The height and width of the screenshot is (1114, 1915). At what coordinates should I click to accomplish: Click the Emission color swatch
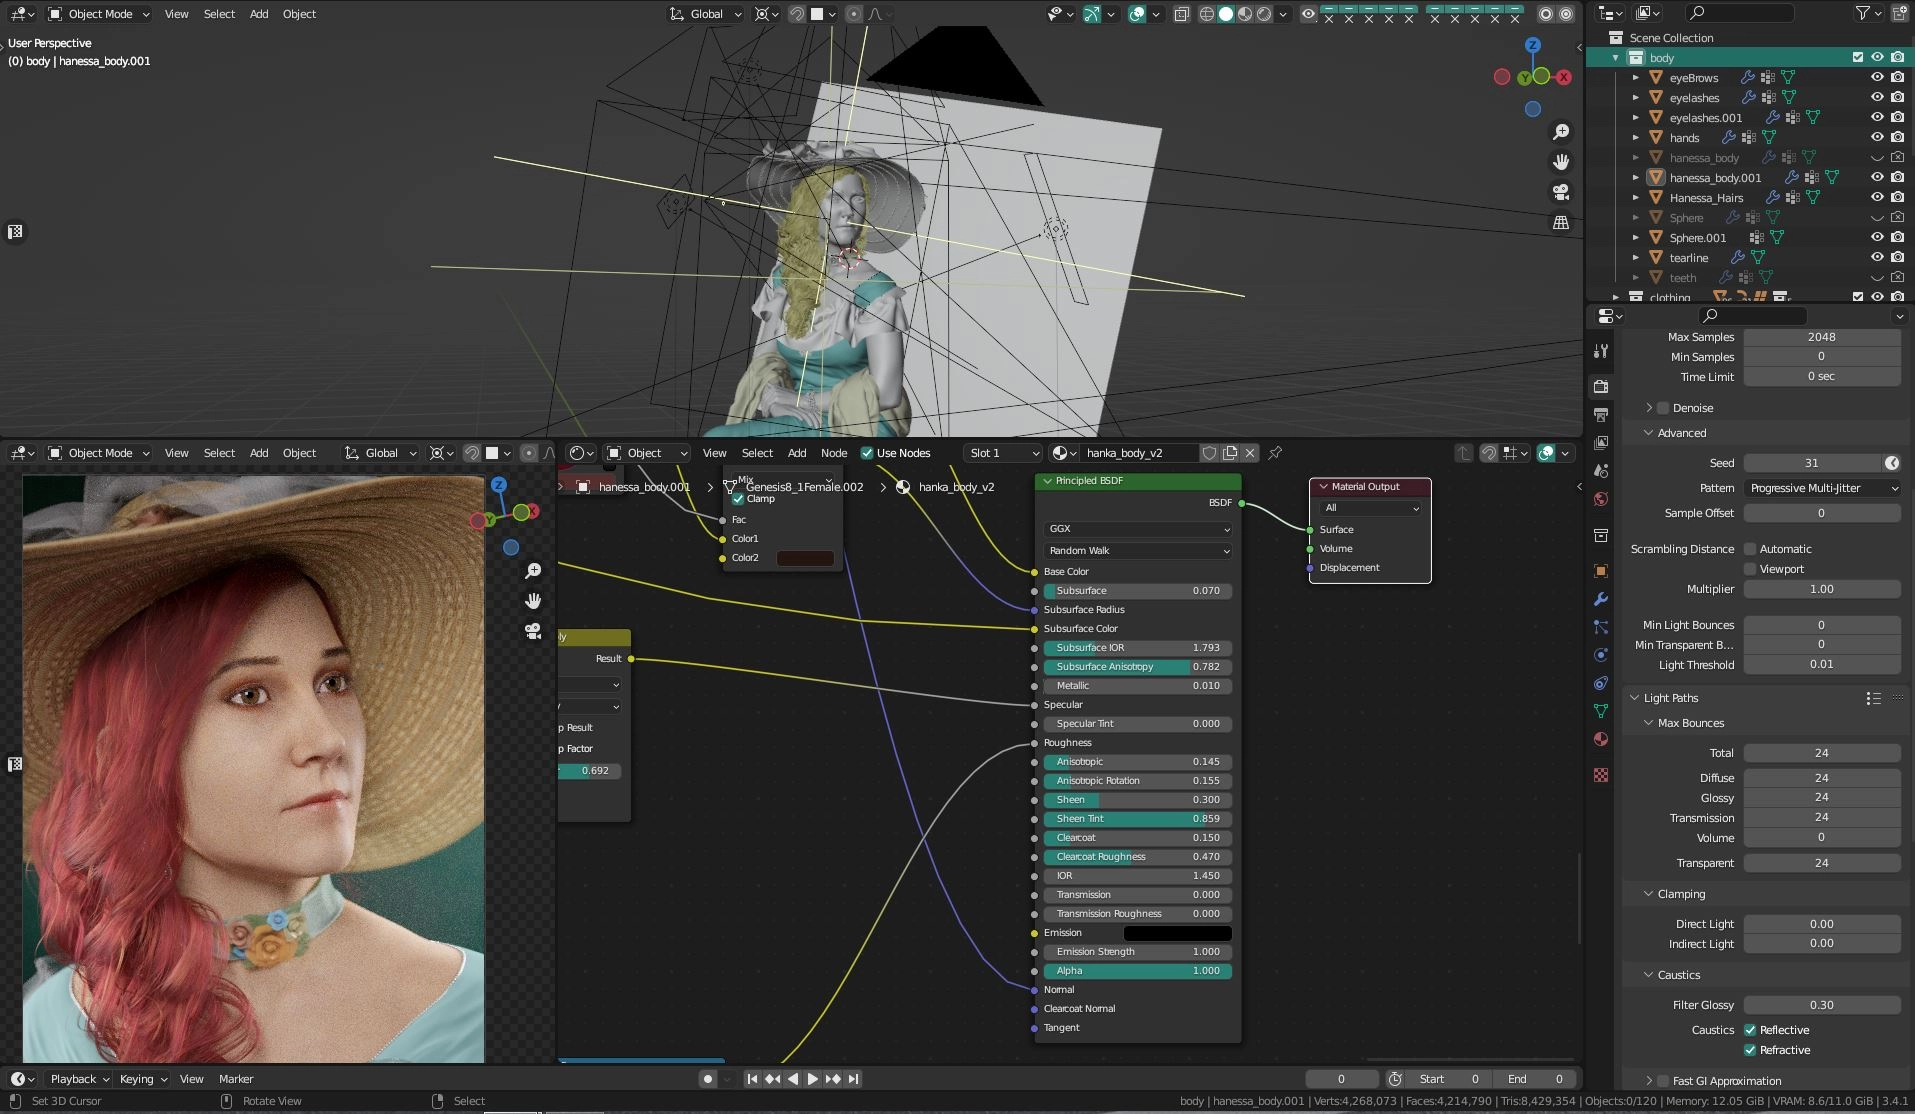pos(1177,933)
